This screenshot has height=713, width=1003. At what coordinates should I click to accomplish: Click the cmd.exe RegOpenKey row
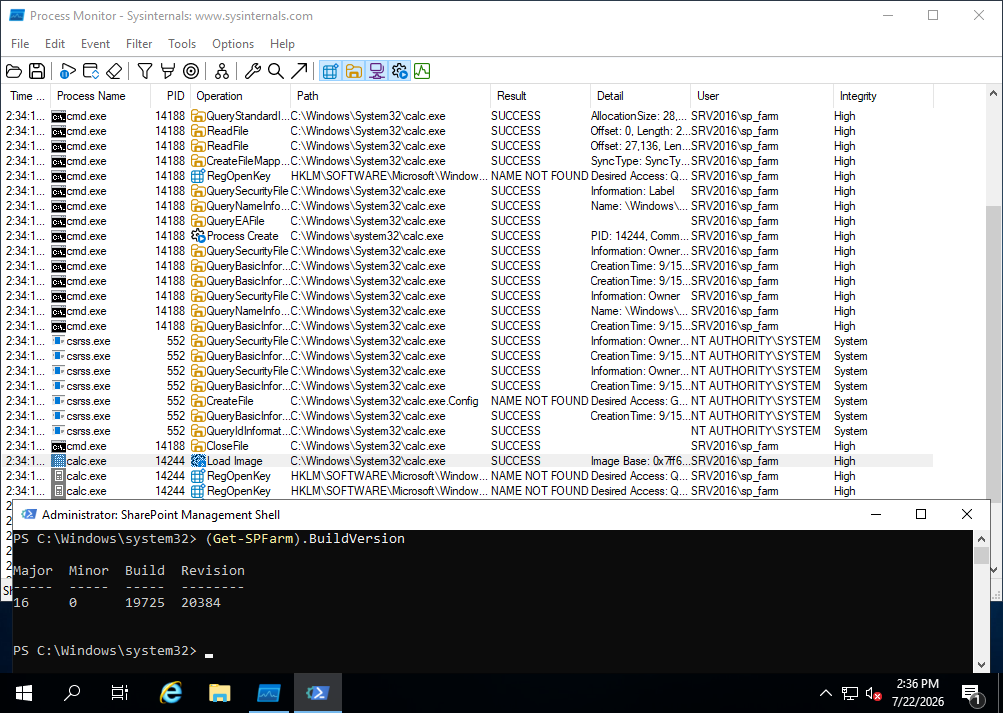click(468, 176)
